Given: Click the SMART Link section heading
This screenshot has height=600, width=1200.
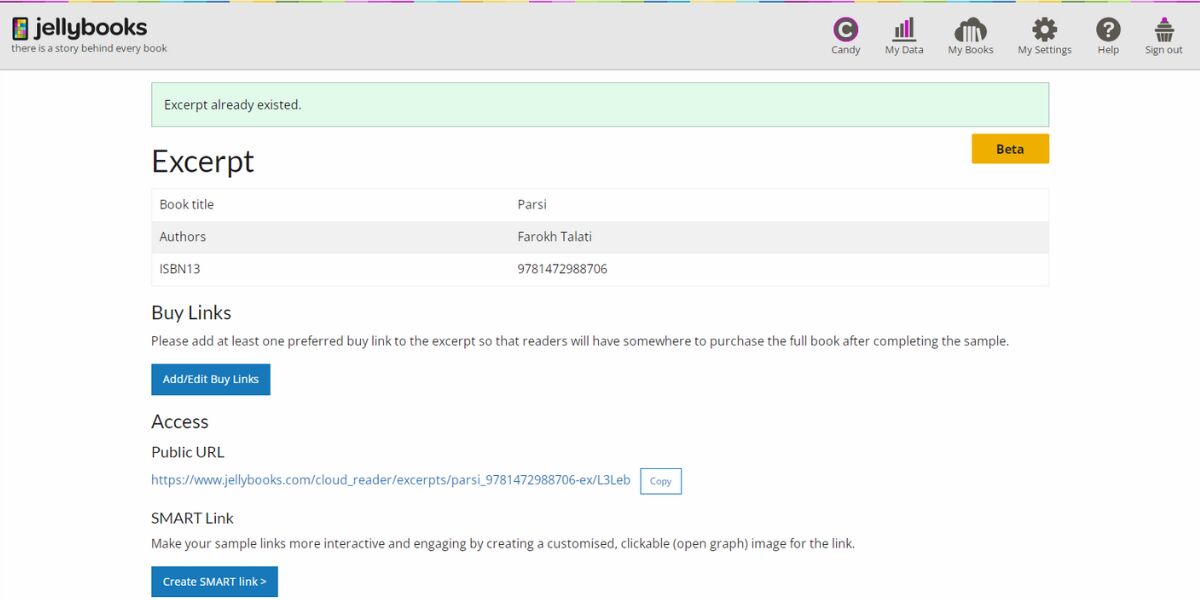Looking at the screenshot, I should pyautogui.click(x=192, y=518).
